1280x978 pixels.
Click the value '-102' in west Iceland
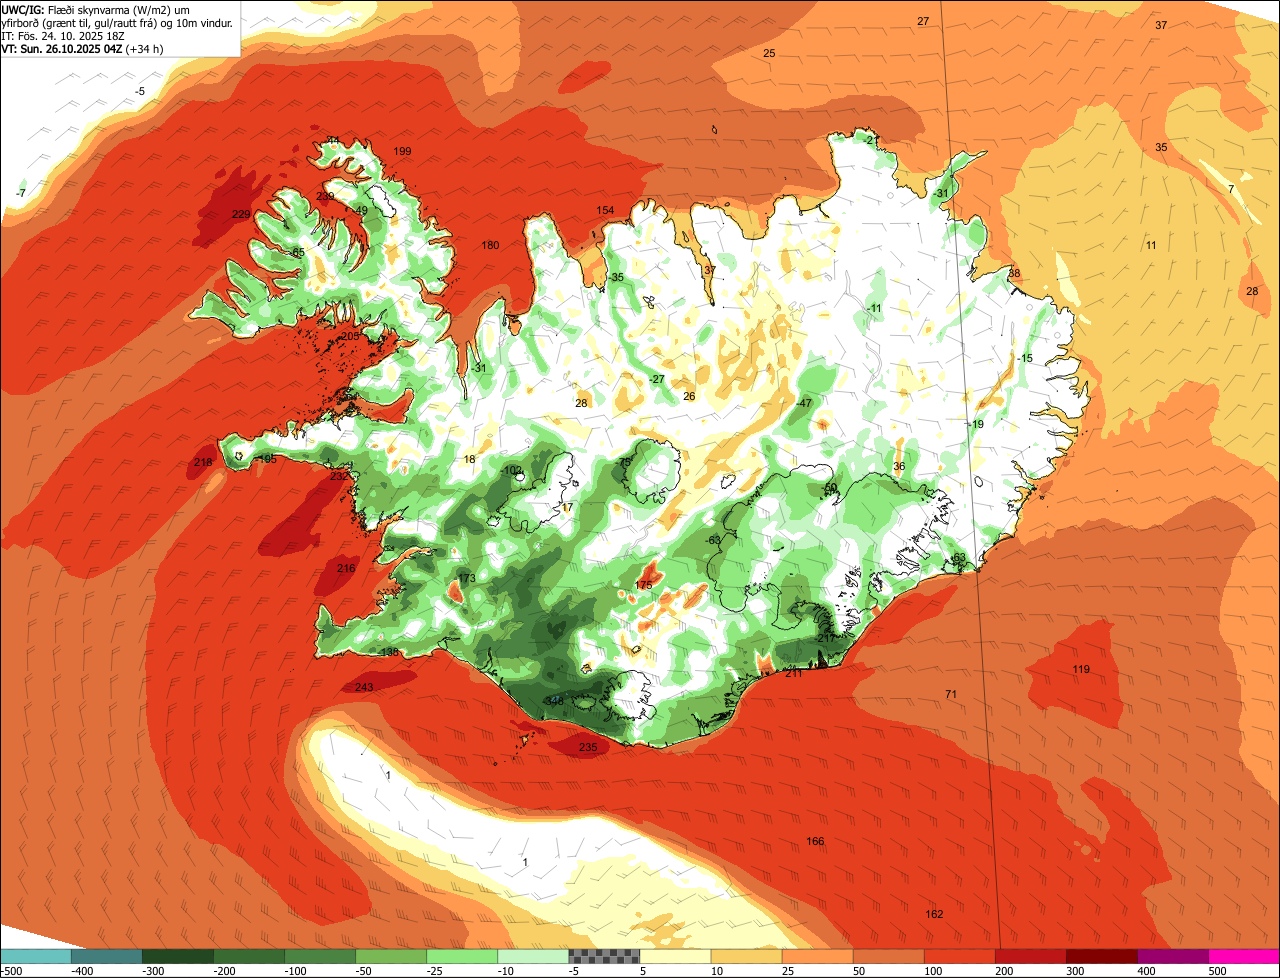(511, 470)
